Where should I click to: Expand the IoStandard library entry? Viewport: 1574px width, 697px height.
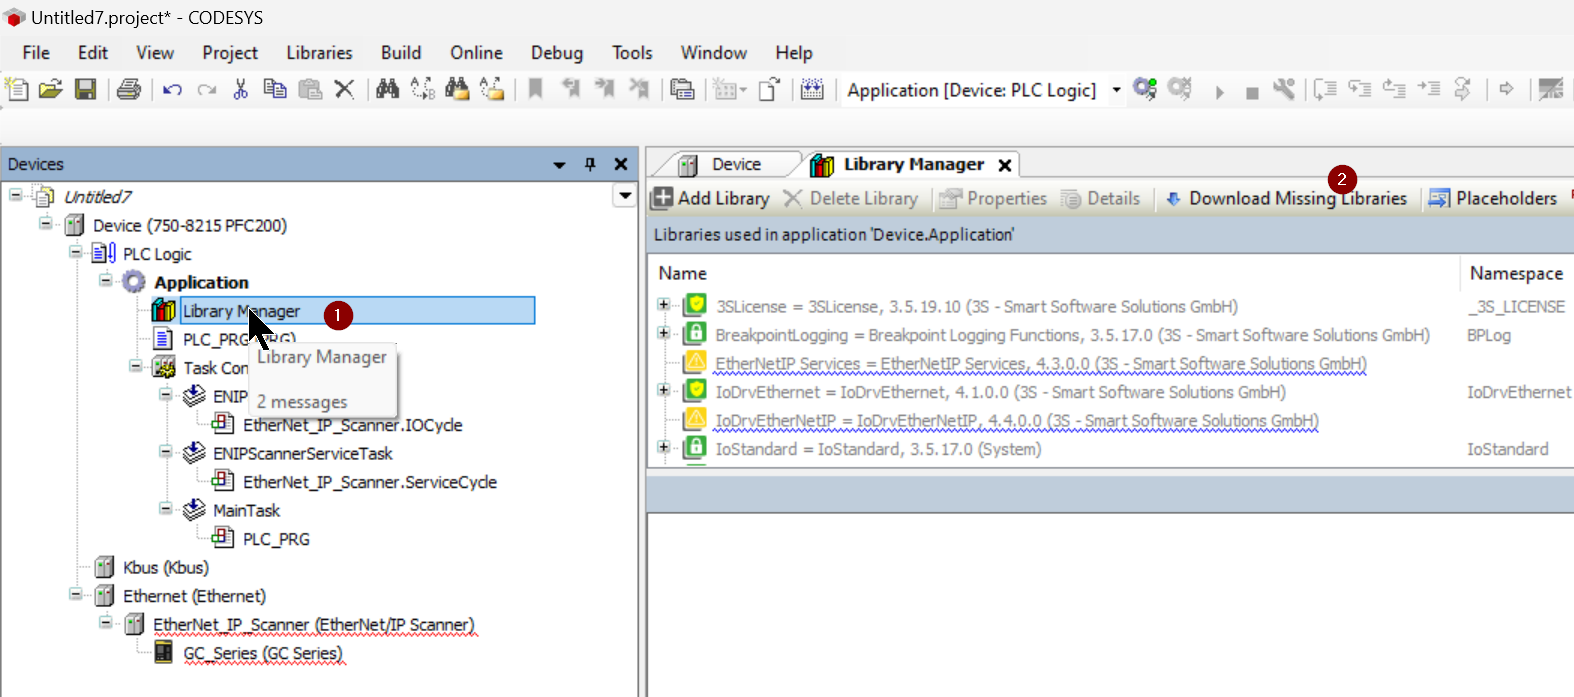[664, 447]
